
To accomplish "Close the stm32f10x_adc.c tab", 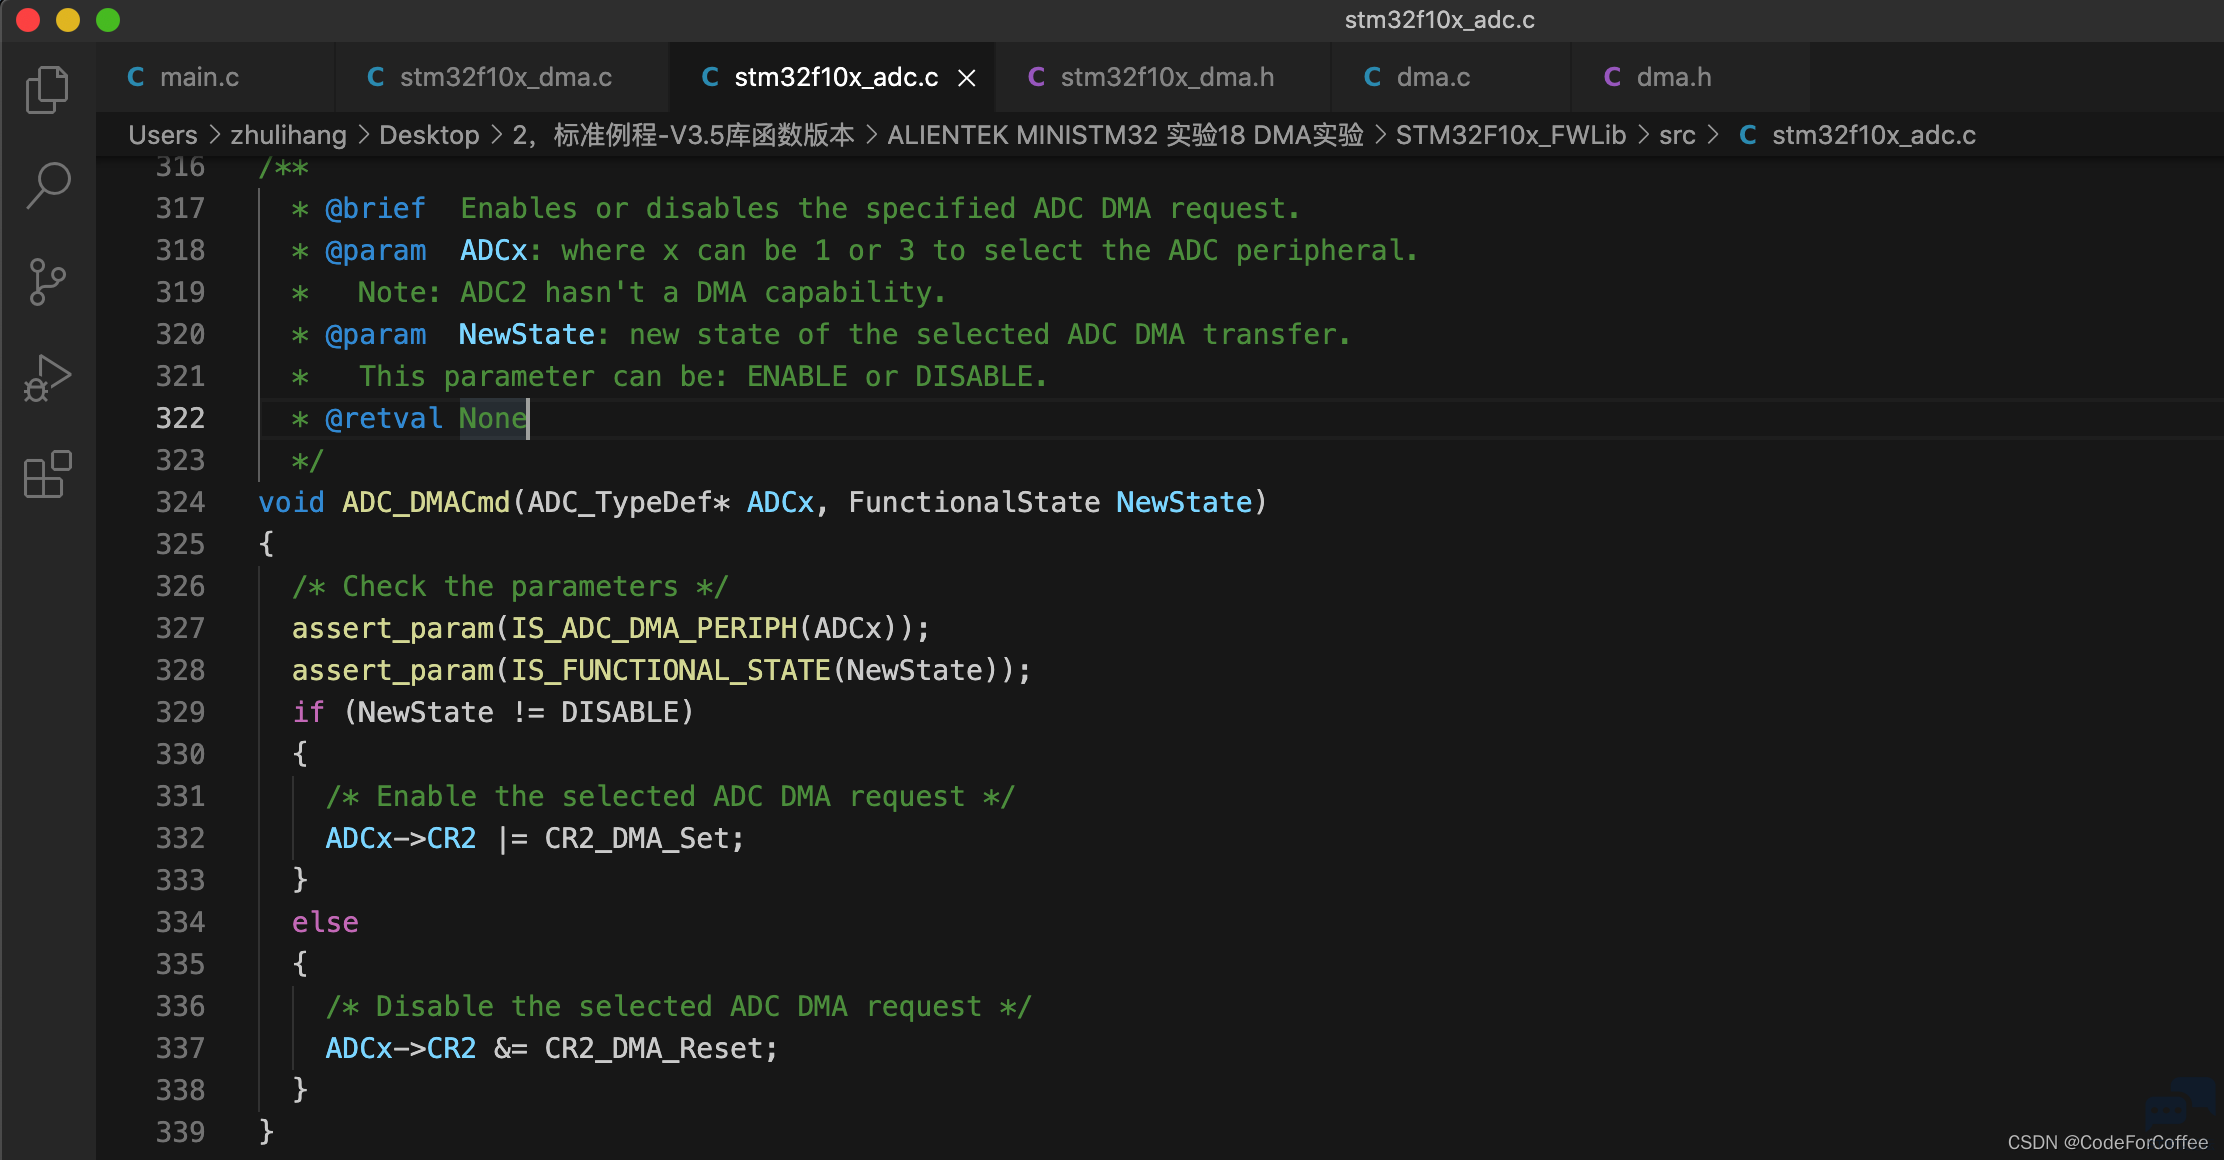I will pos(967,78).
